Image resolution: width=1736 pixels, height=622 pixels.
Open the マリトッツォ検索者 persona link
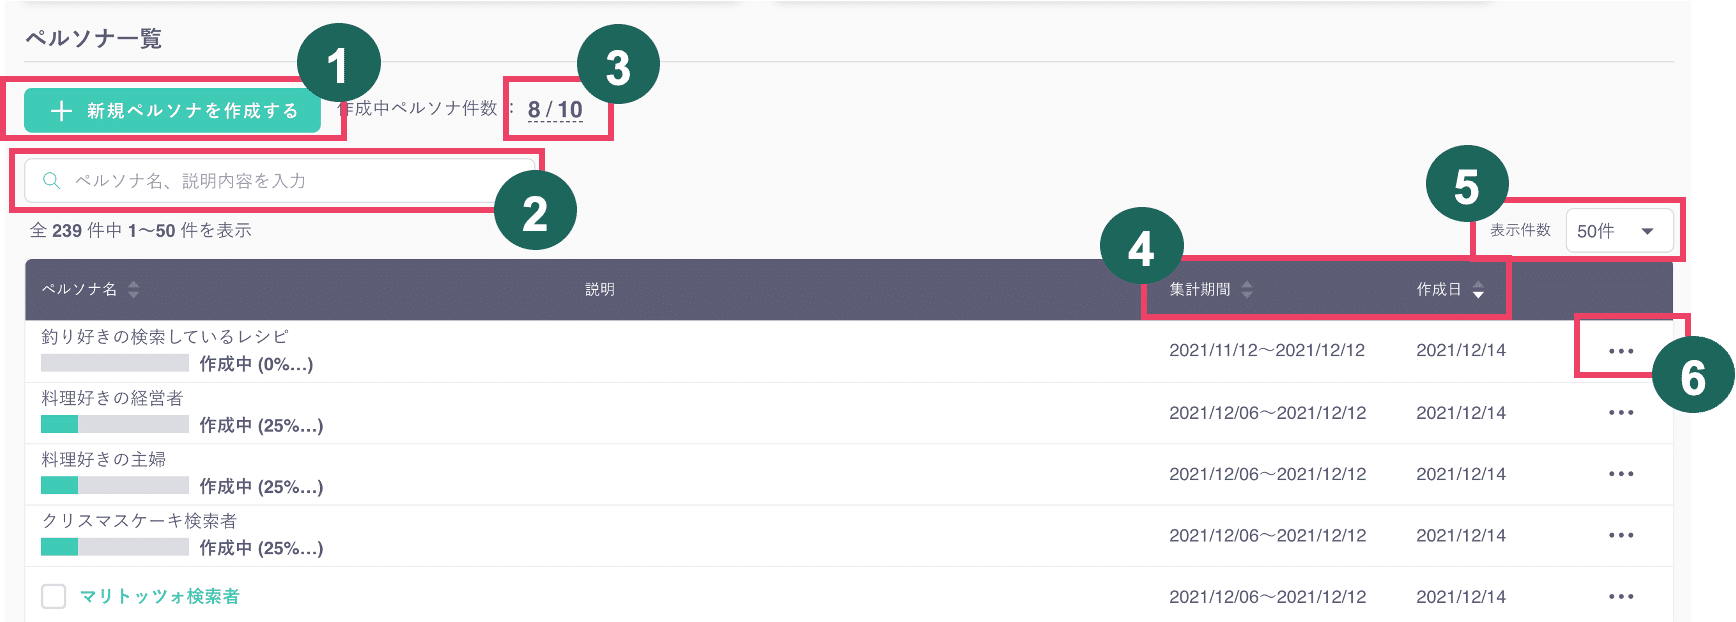tap(160, 597)
